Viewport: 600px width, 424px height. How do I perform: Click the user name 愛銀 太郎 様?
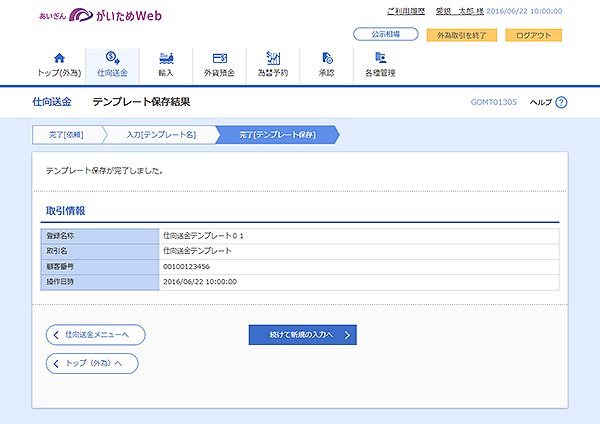click(460, 11)
